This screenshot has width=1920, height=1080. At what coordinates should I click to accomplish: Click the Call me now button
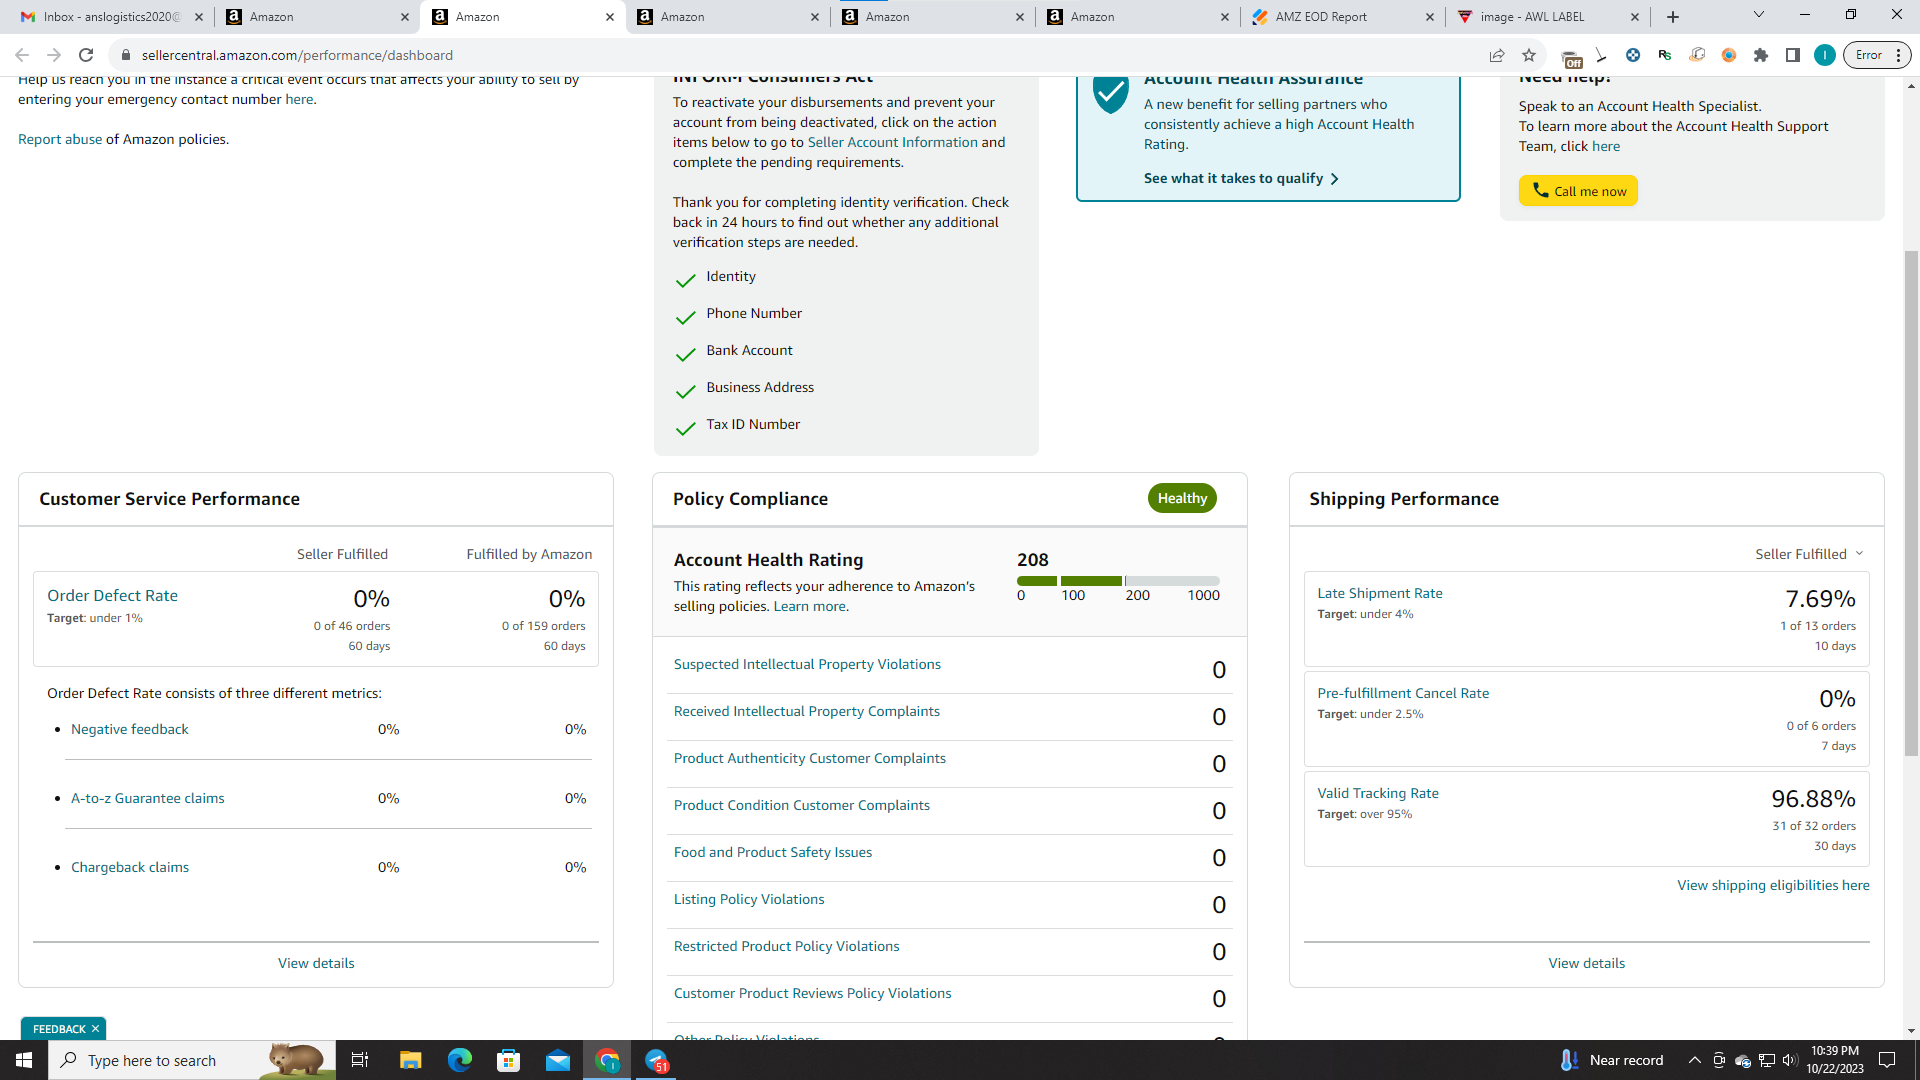(1578, 191)
